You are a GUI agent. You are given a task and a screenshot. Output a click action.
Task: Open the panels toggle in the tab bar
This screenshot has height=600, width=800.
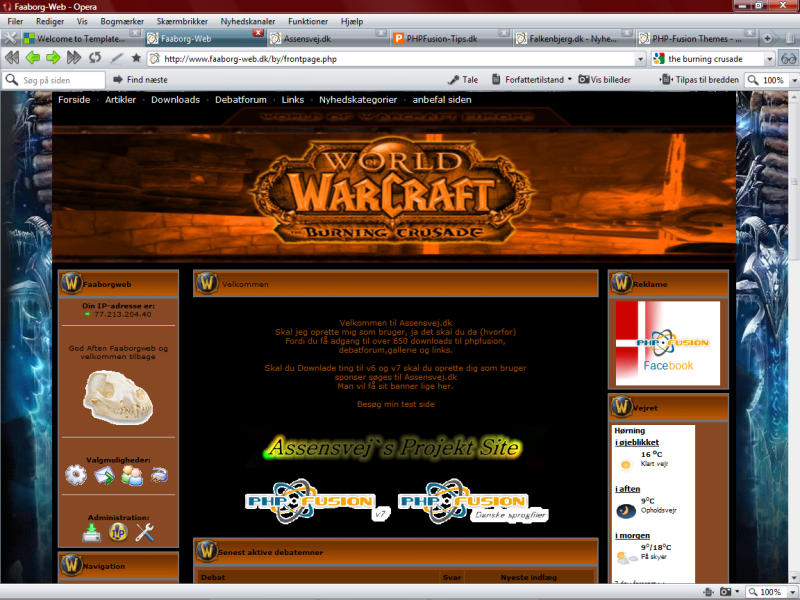tap(10, 38)
